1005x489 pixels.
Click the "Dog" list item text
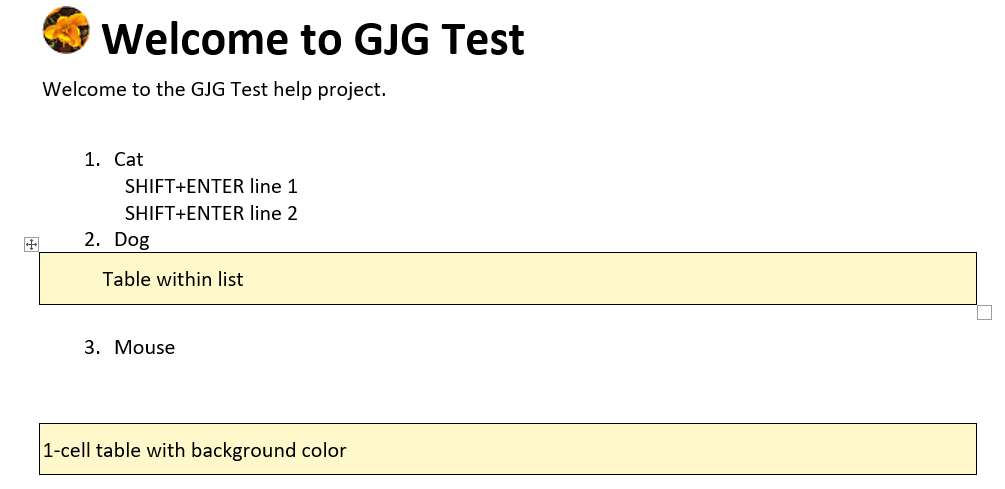click(132, 239)
